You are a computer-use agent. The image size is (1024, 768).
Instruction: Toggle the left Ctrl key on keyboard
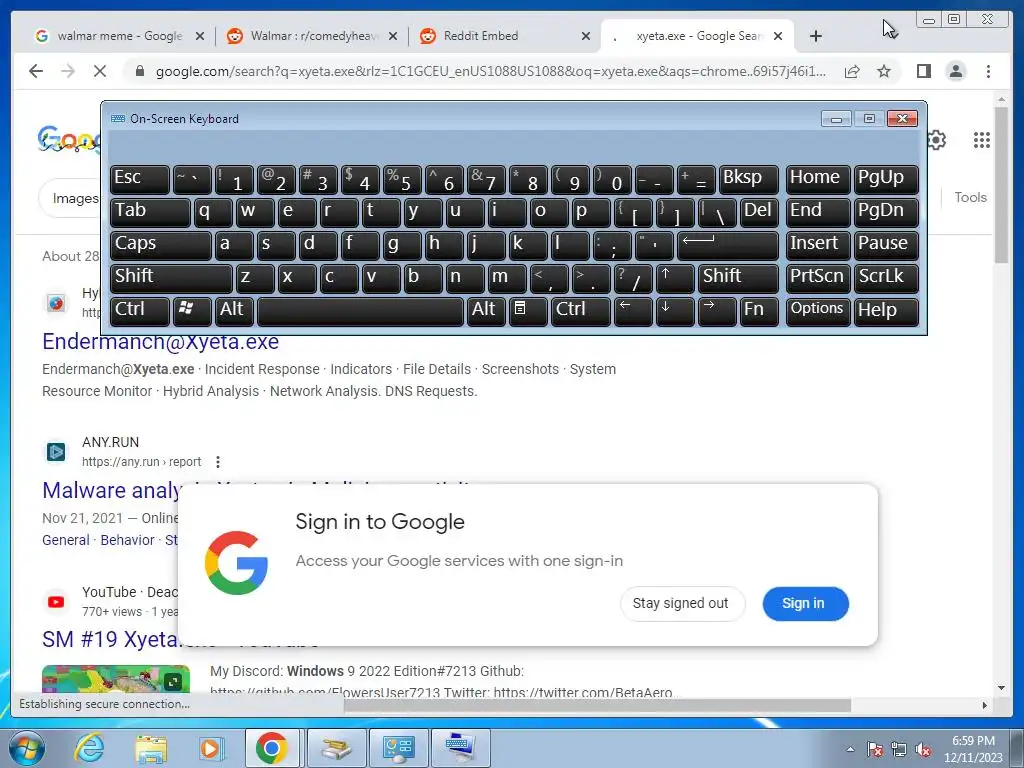click(x=140, y=310)
